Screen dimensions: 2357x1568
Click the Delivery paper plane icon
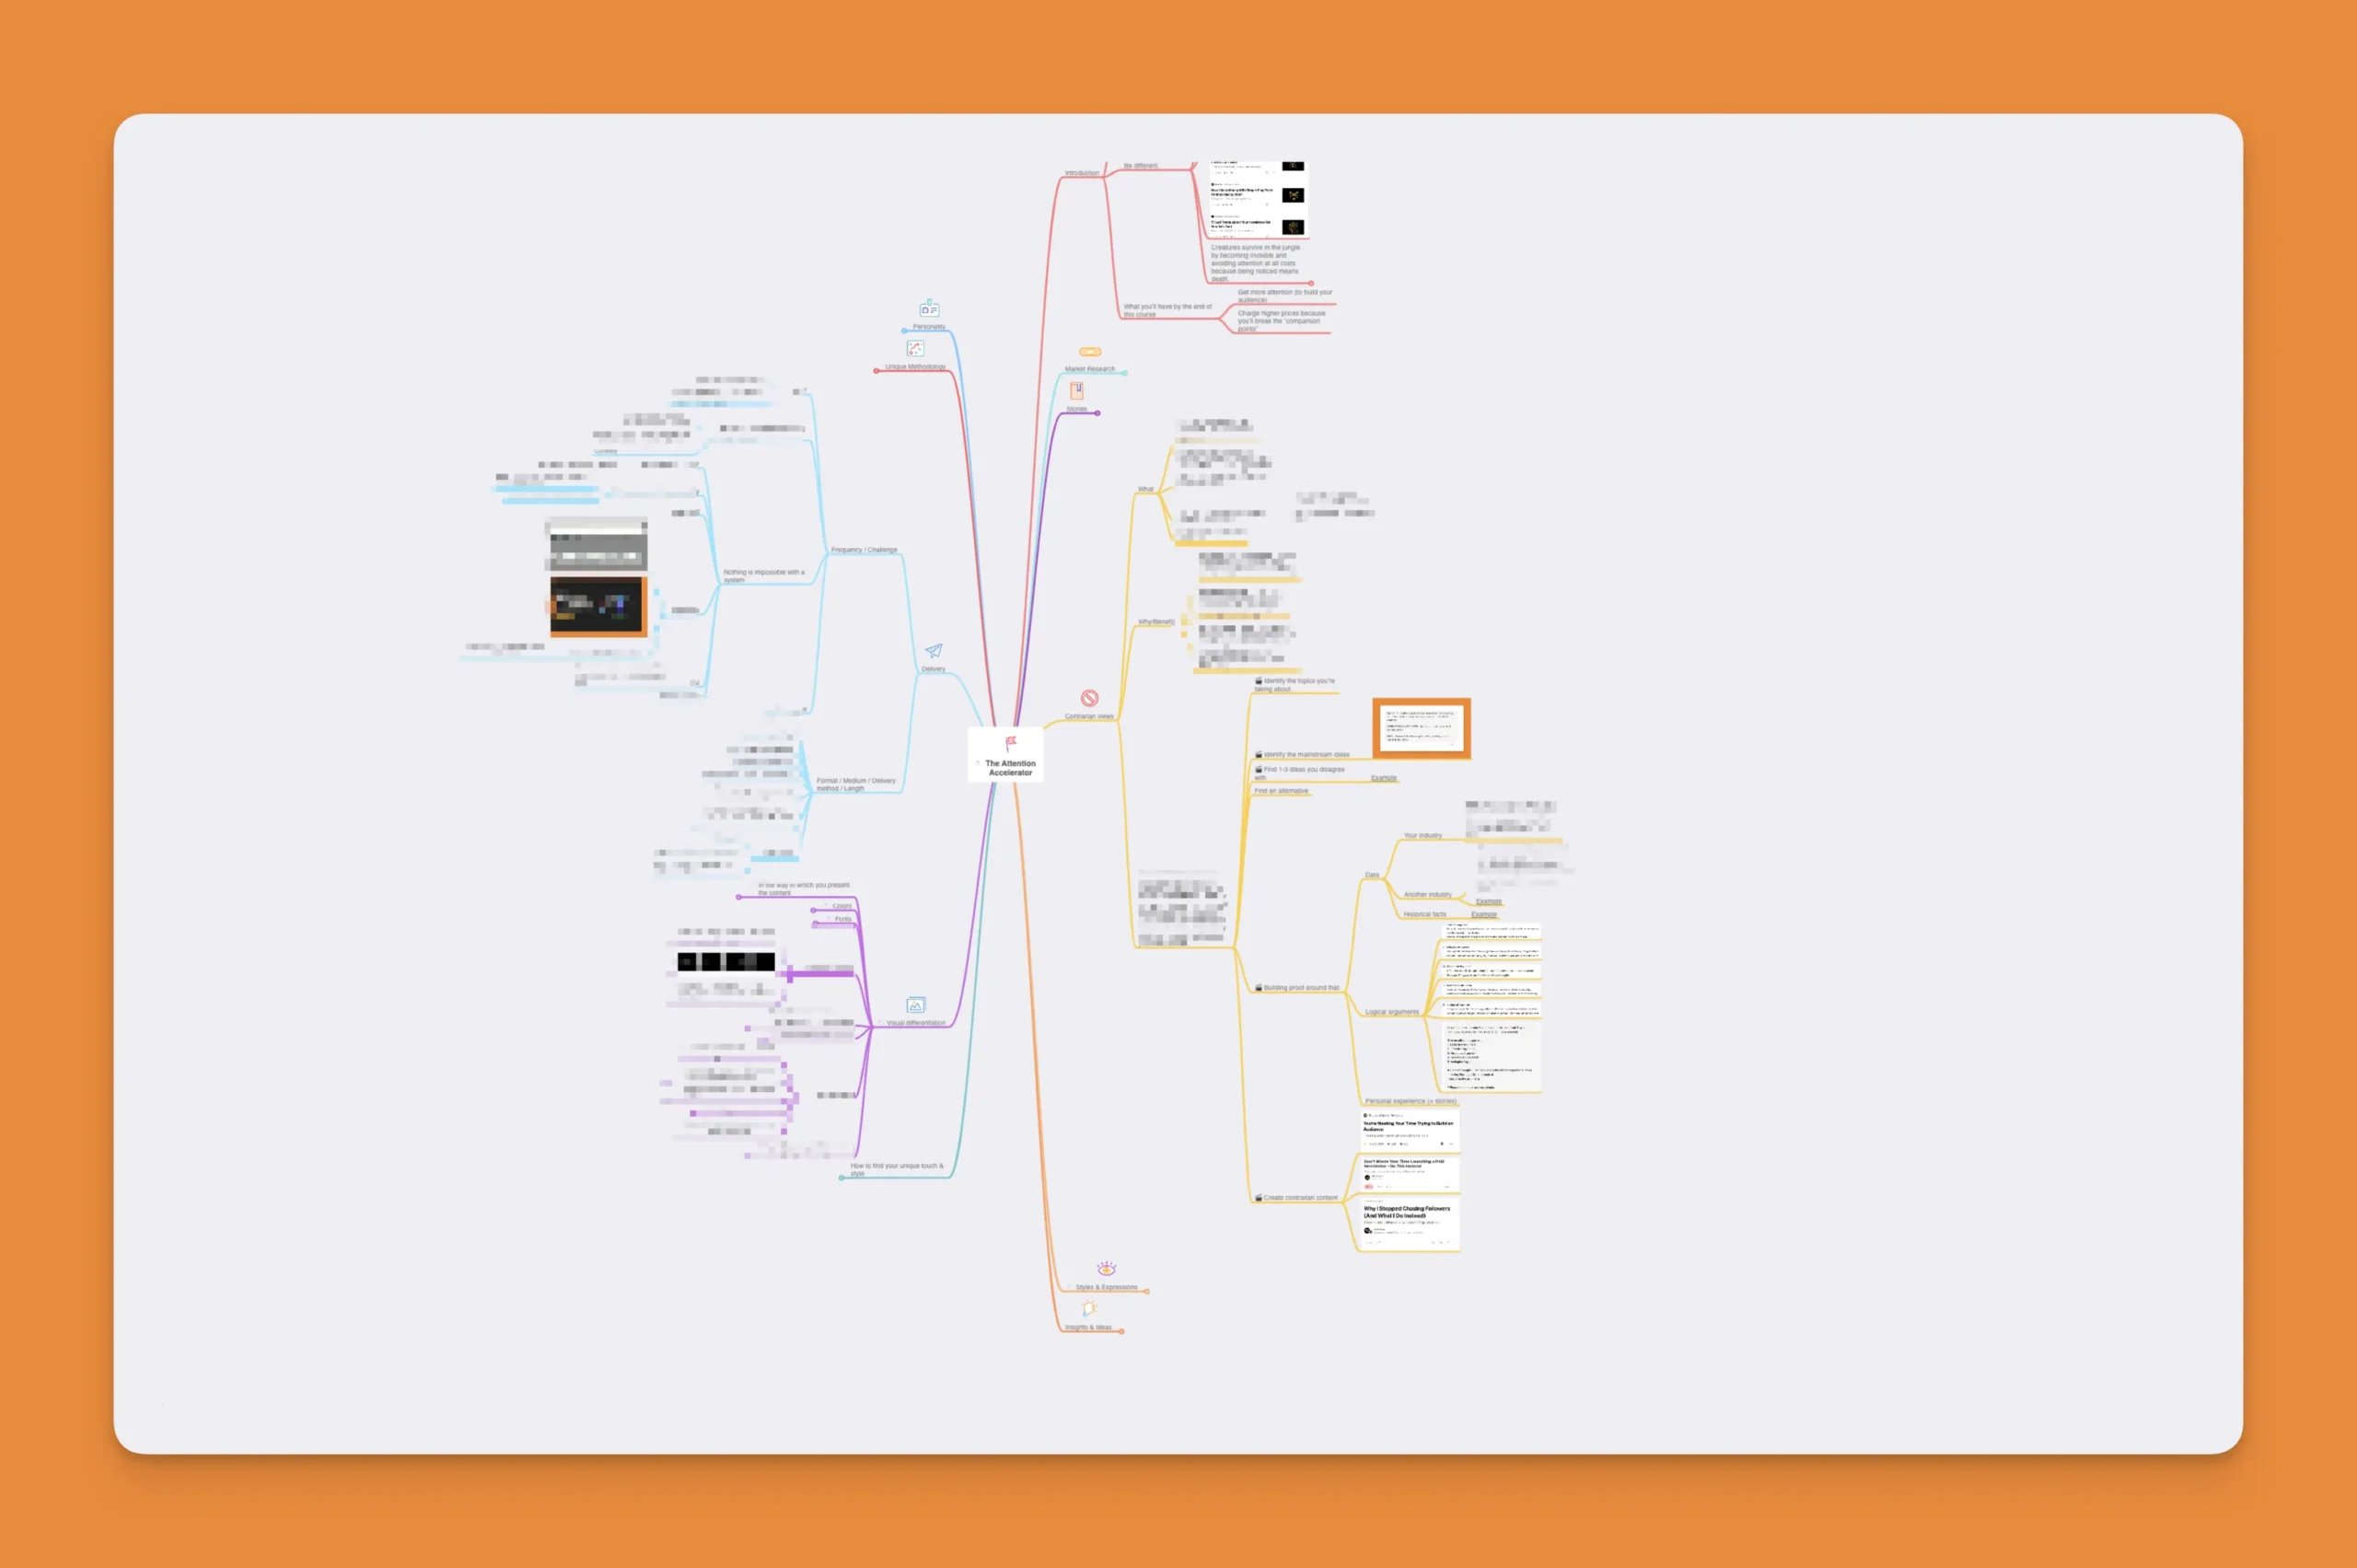(933, 651)
